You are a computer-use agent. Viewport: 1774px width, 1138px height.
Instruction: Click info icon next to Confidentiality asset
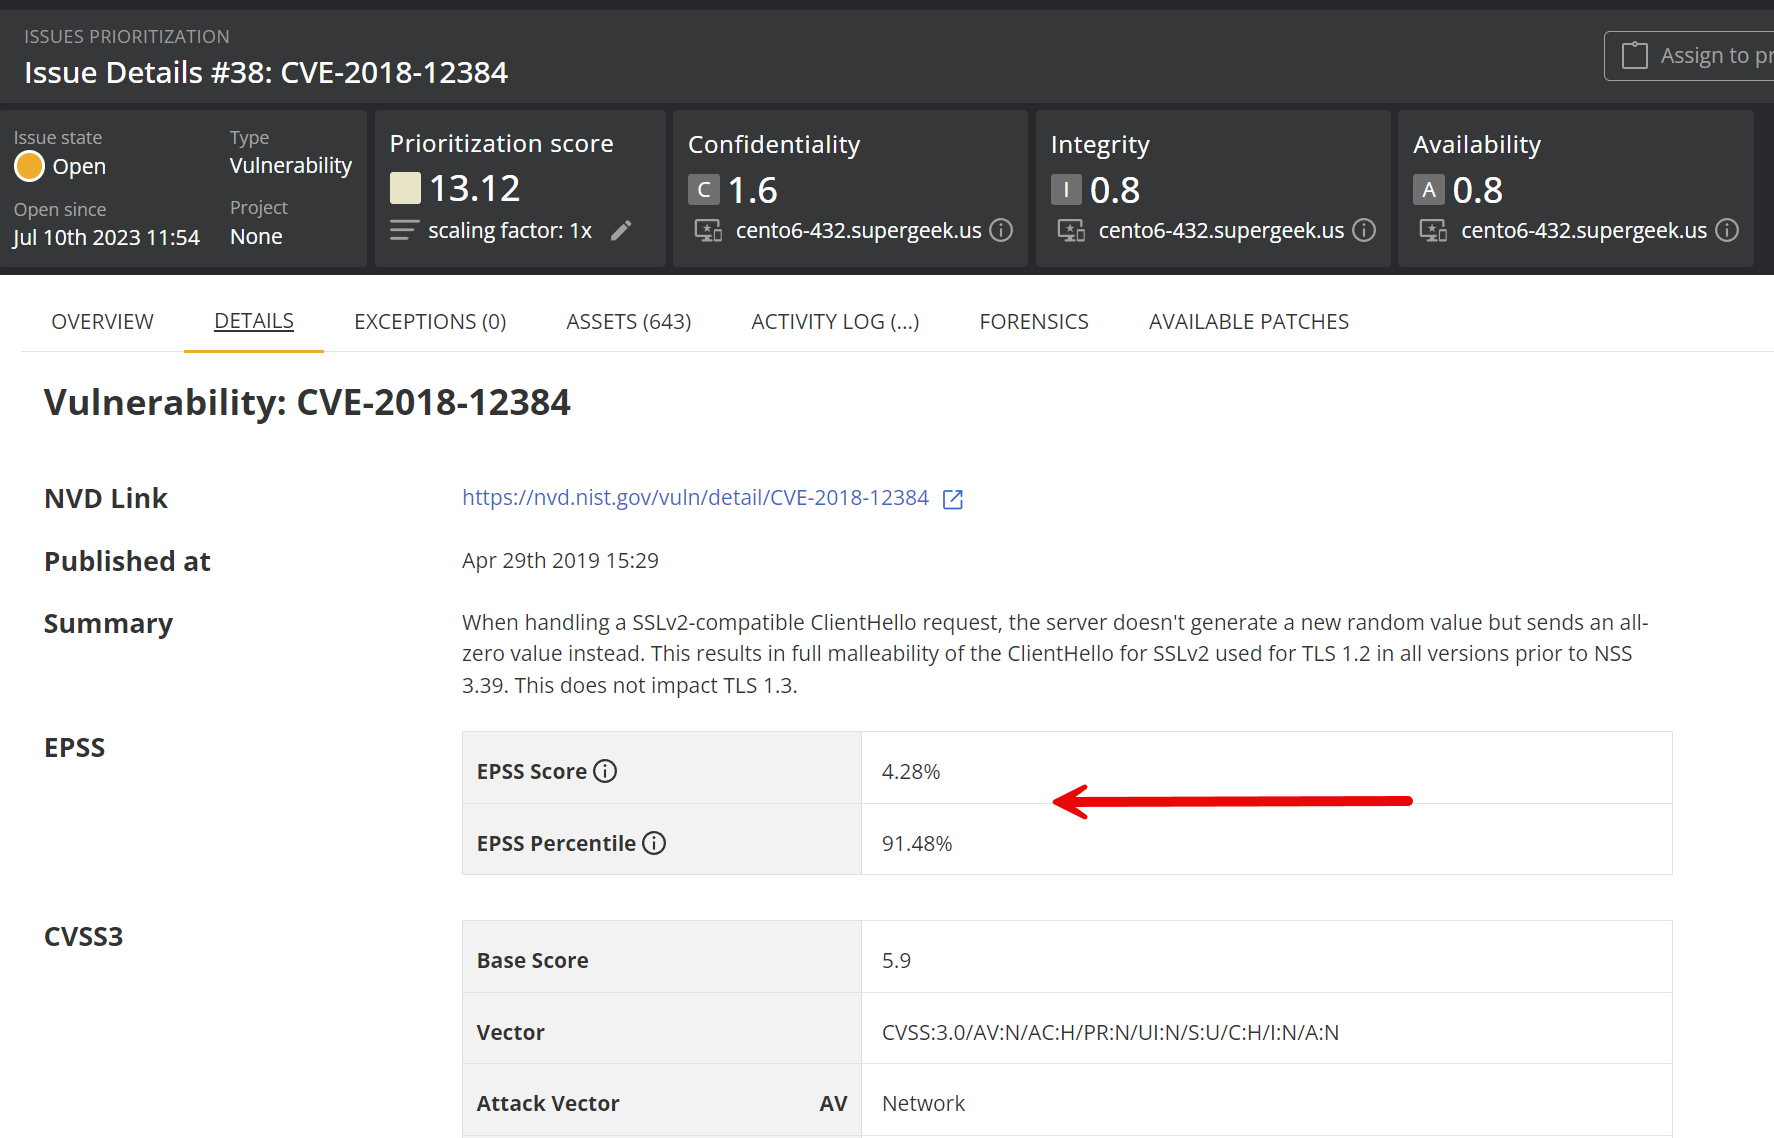(1001, 231)
